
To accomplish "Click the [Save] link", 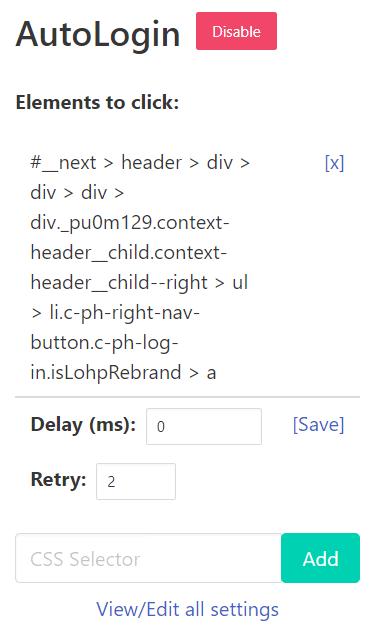I will 319,425.
